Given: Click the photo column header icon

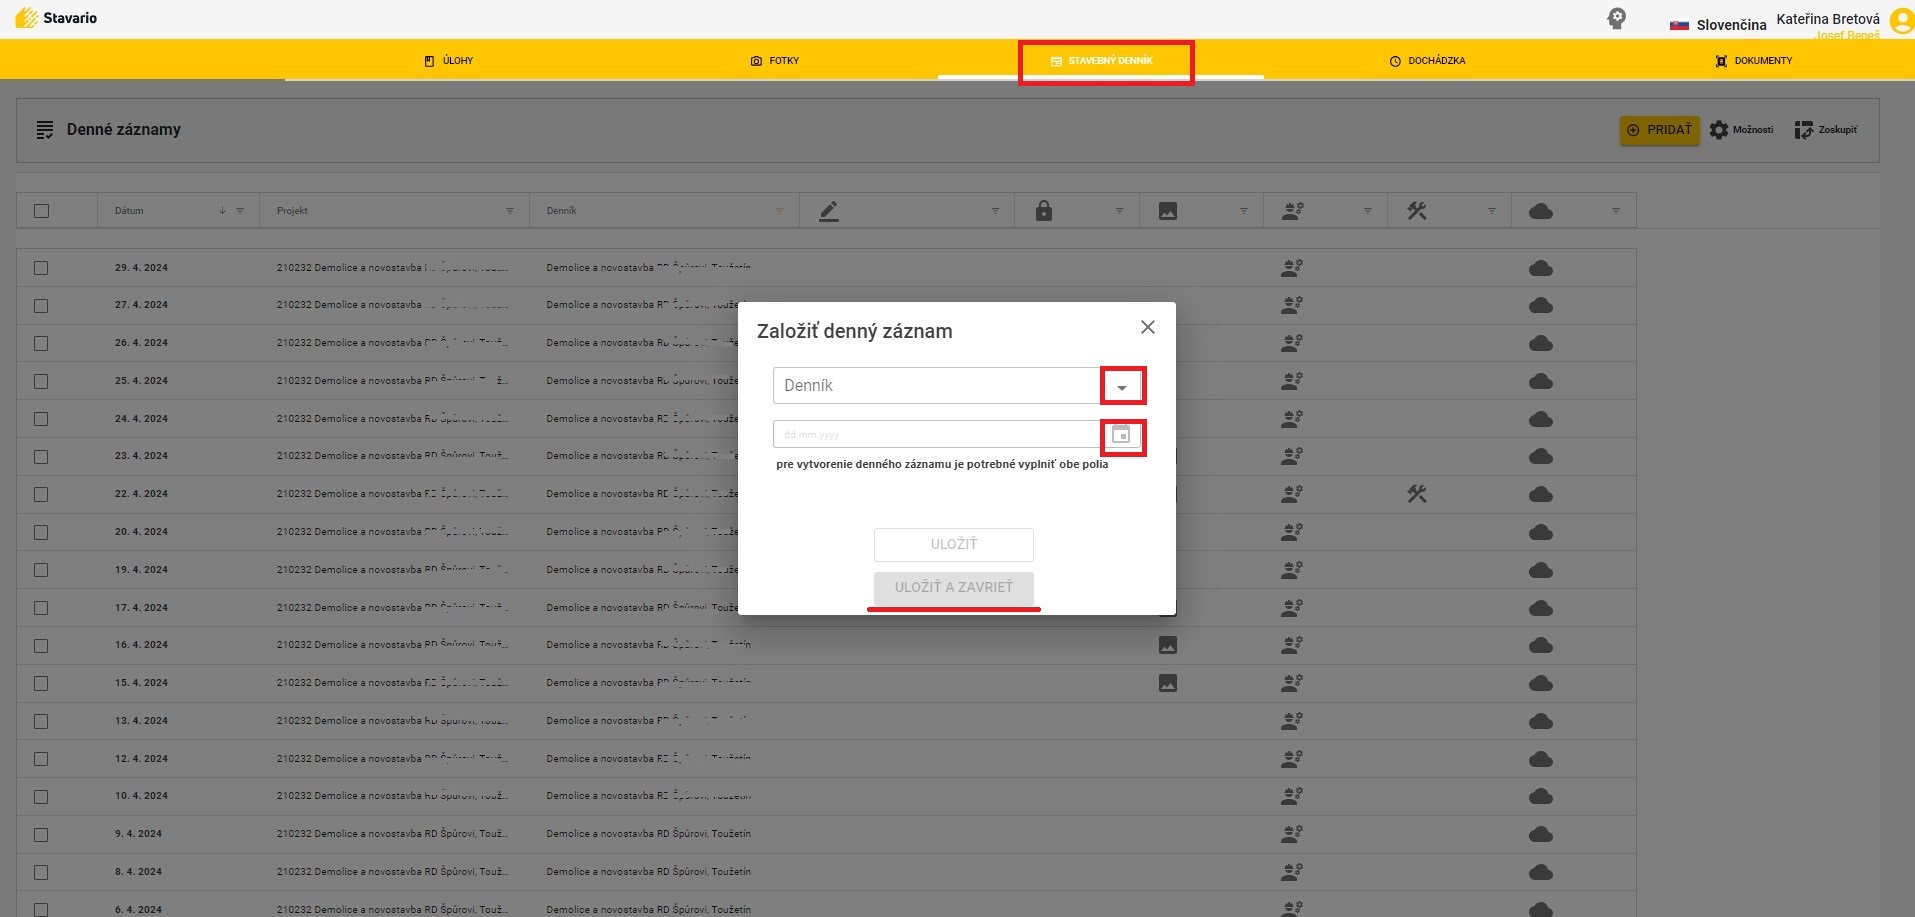Looking at the screenshot, I should [1168, 211].
